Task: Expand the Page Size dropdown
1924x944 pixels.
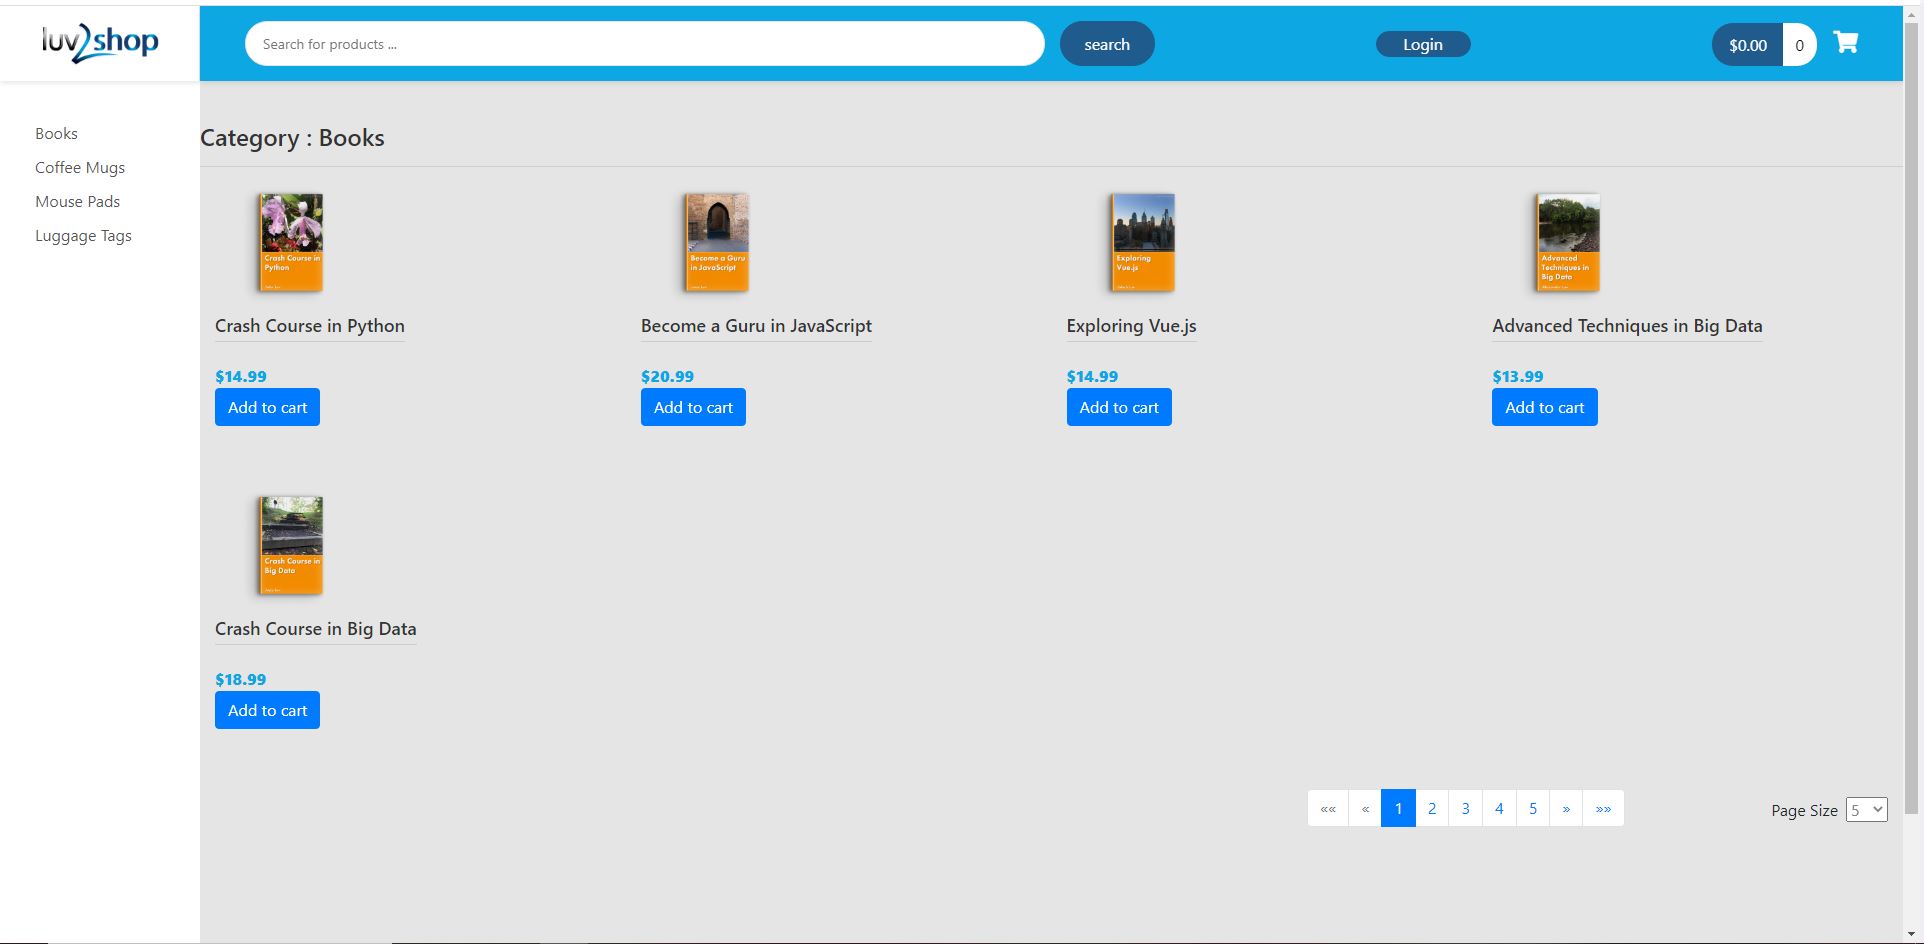Action: [x=1866, y=810]
